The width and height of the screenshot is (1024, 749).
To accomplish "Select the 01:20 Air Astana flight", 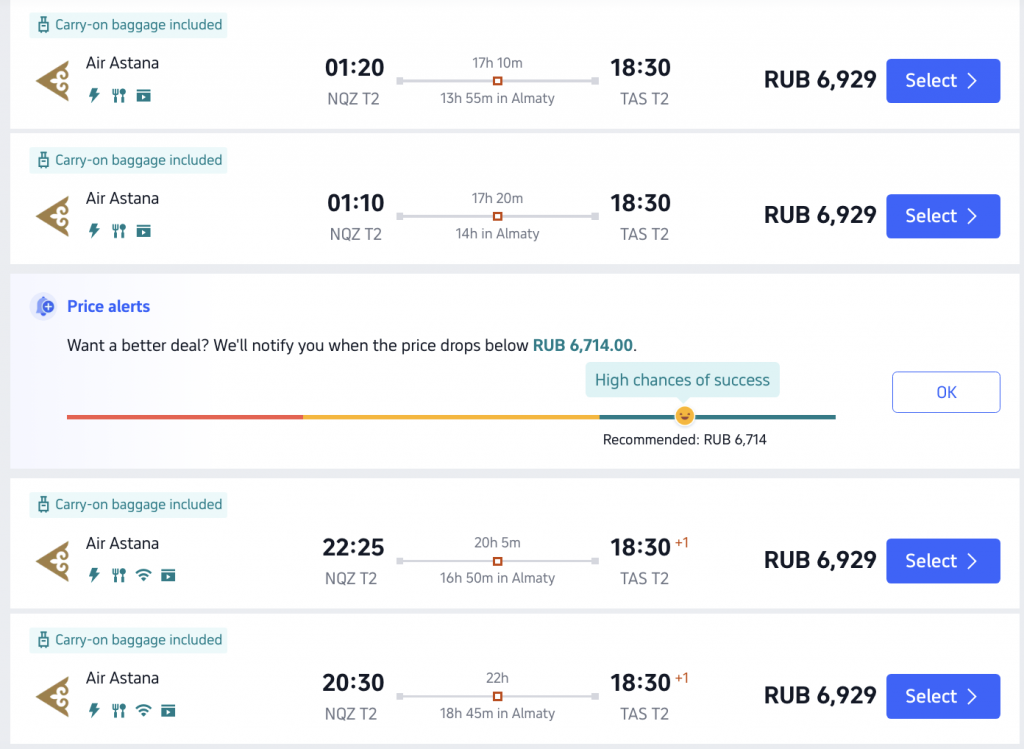I will pyautogui.click(x=942, y=80).
